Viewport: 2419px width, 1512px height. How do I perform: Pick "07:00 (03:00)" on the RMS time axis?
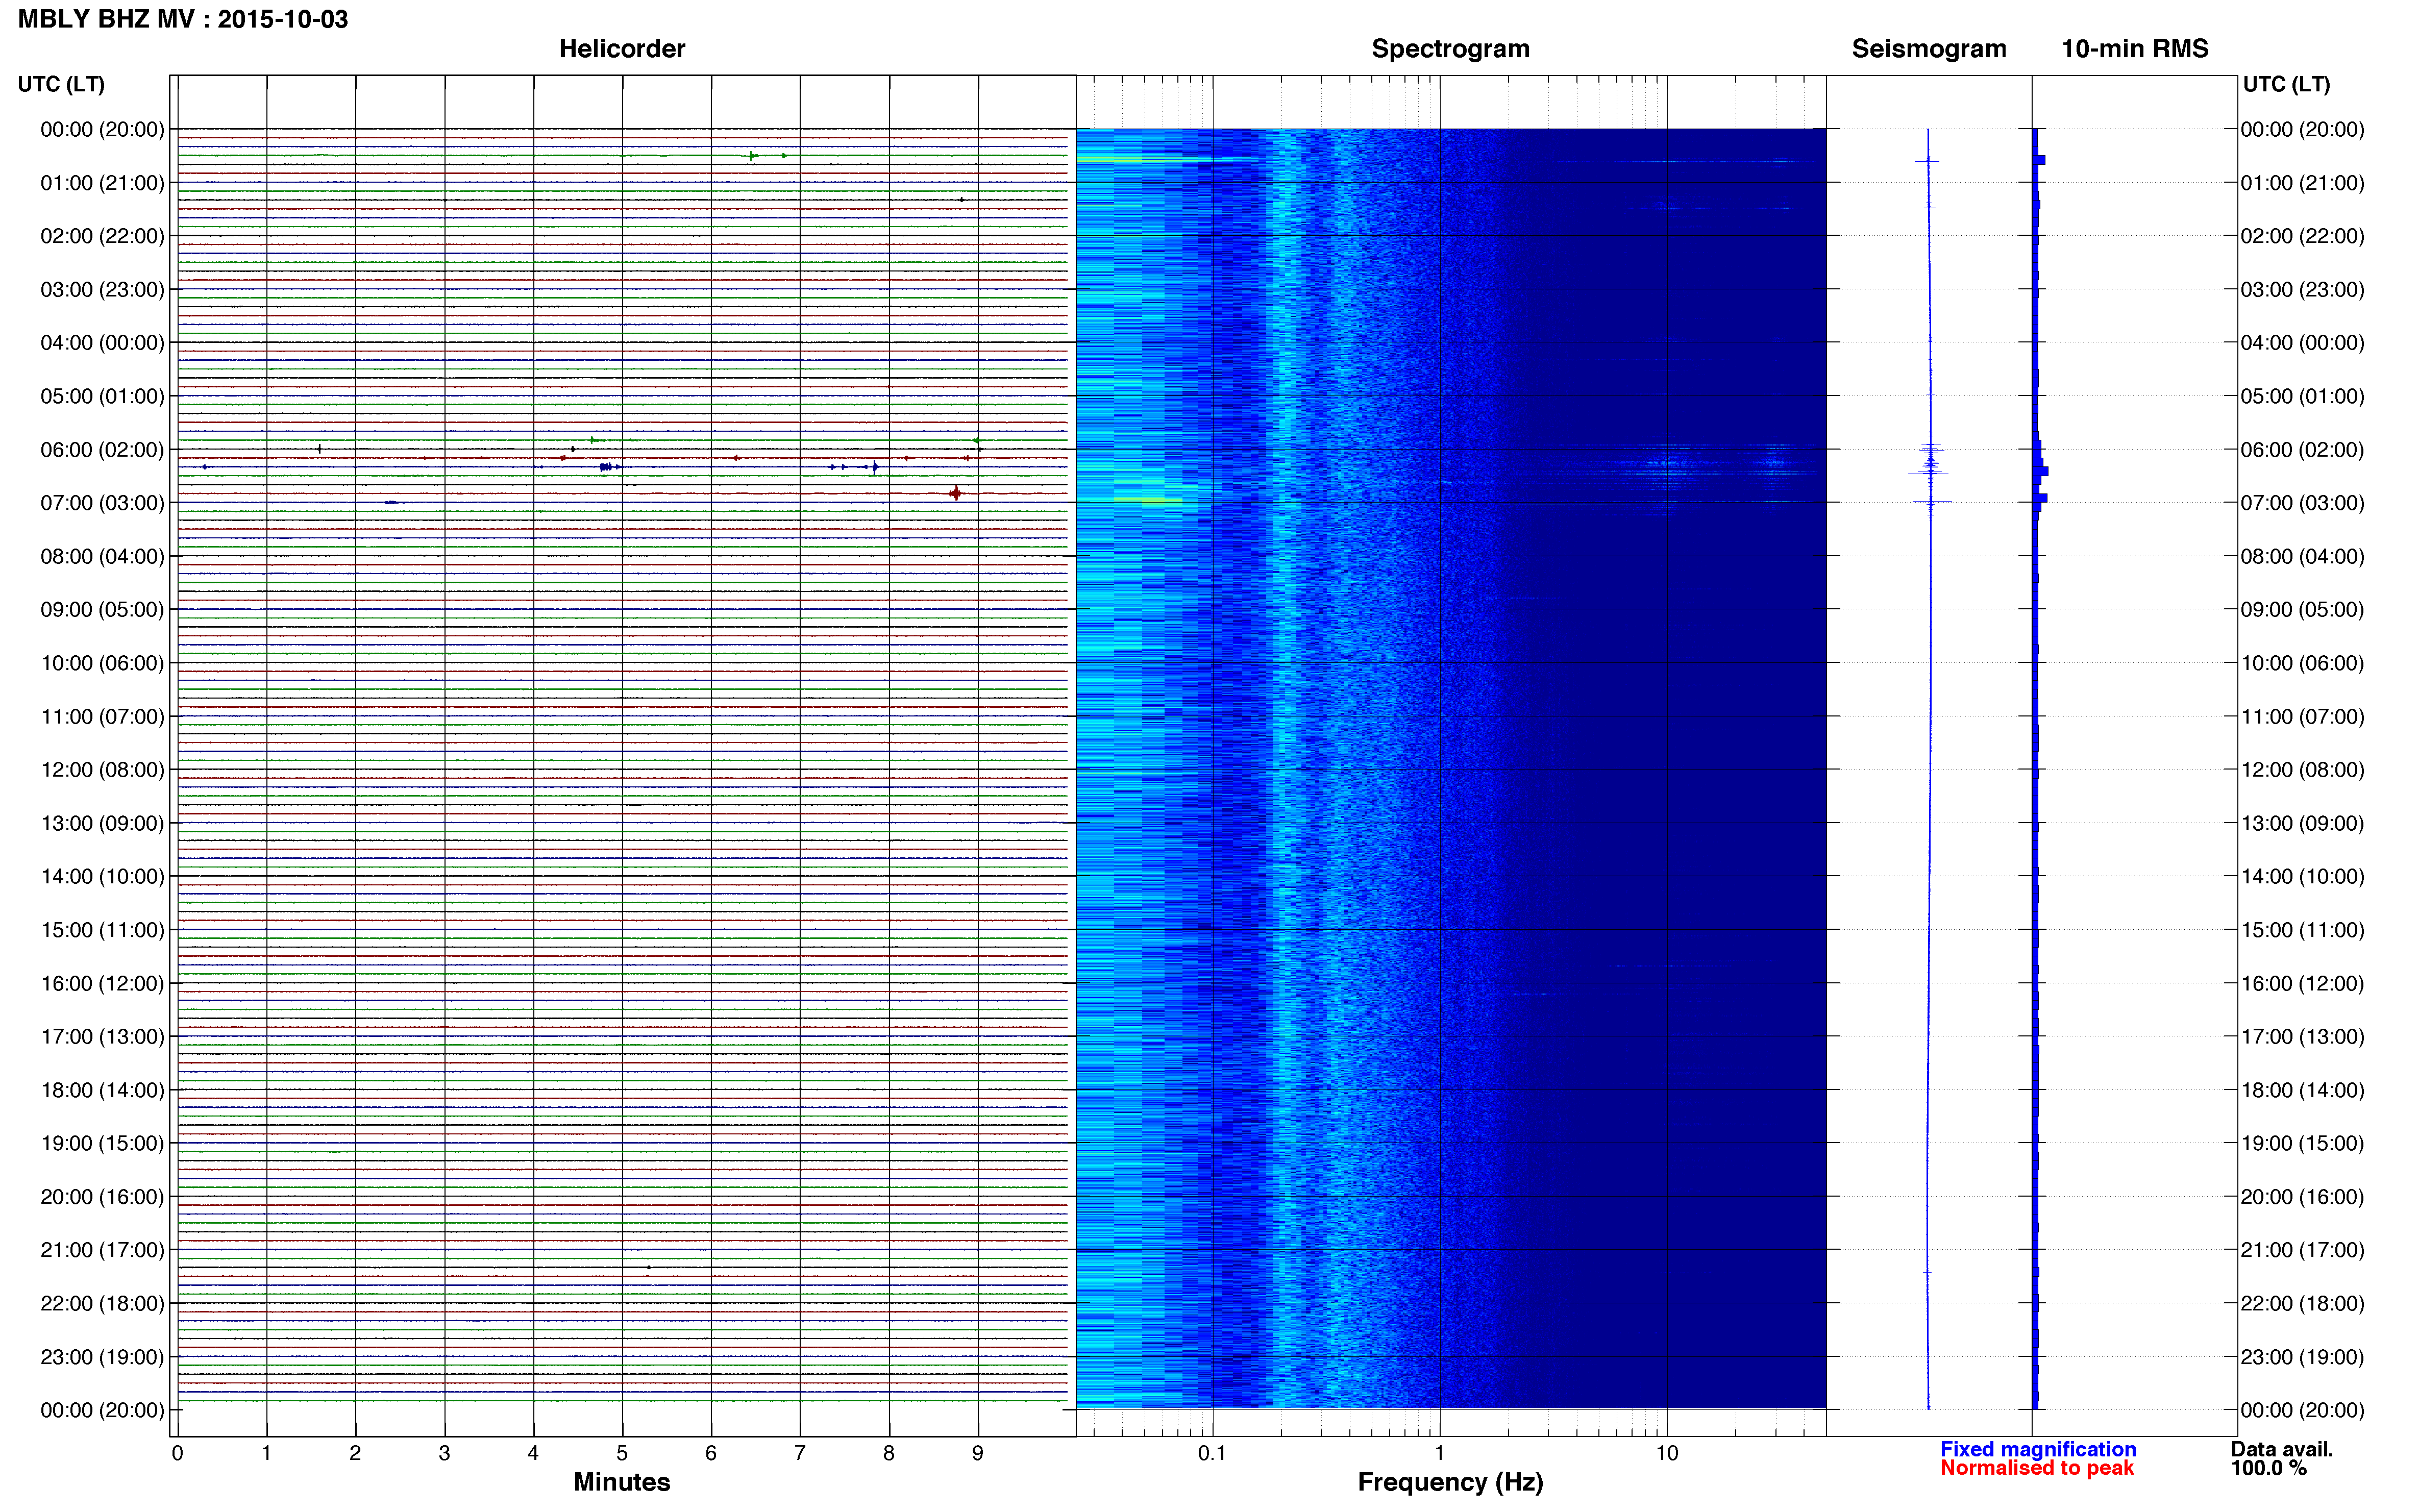2302,503
